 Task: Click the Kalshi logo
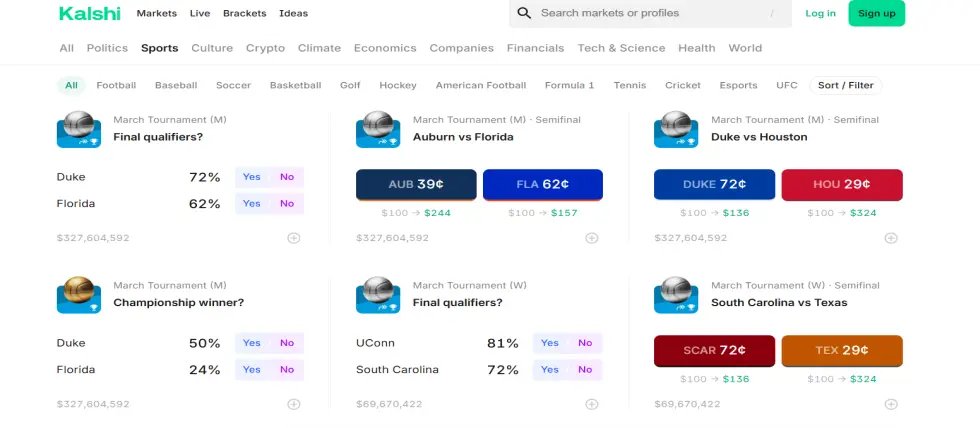tap(89, 13)
